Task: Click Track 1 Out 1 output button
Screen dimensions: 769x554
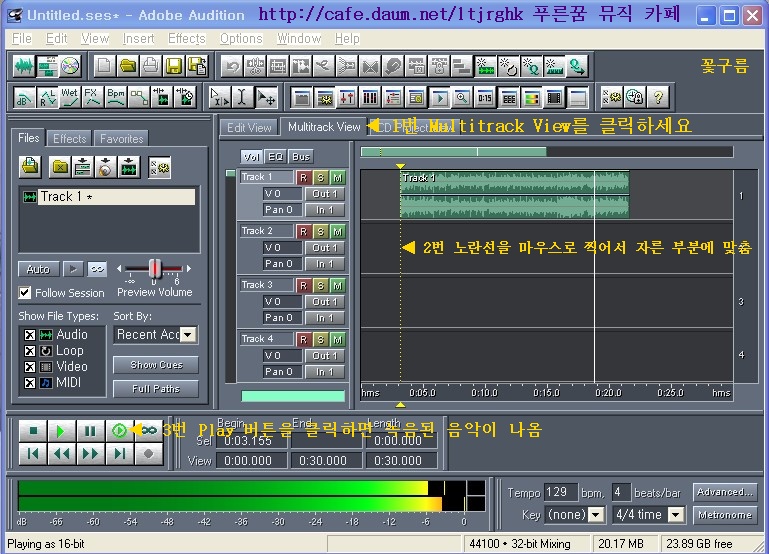Action: tap(325, 194)
